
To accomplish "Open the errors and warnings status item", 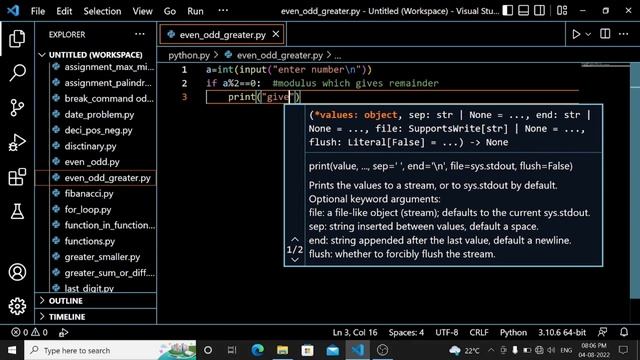I will pos(29,332).
